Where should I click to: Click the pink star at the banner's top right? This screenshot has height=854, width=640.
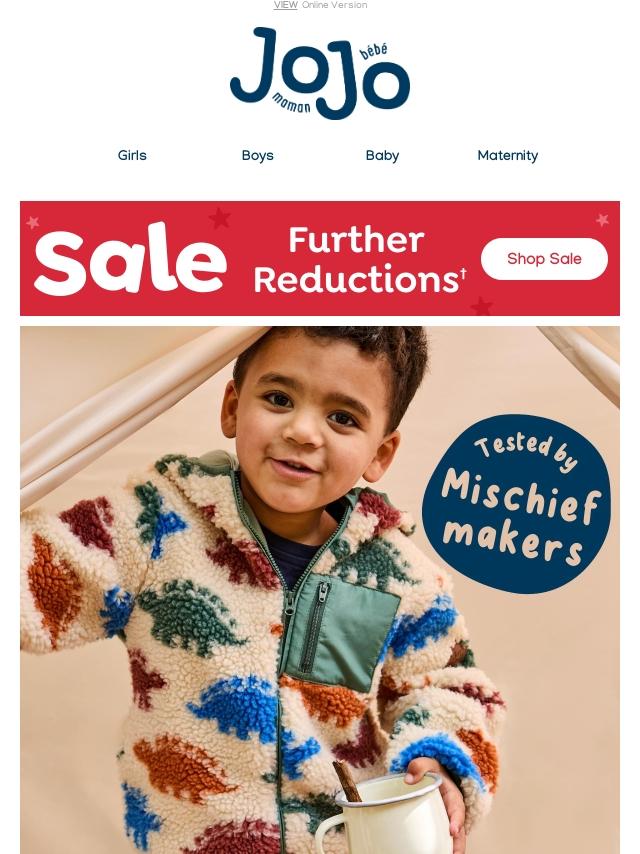pos(602,219)
